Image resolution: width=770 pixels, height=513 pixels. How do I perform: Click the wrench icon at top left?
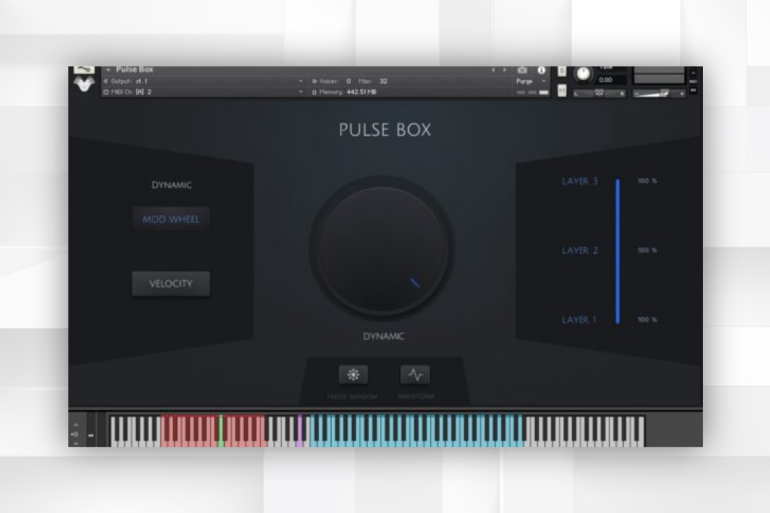(x=84, y=69)
